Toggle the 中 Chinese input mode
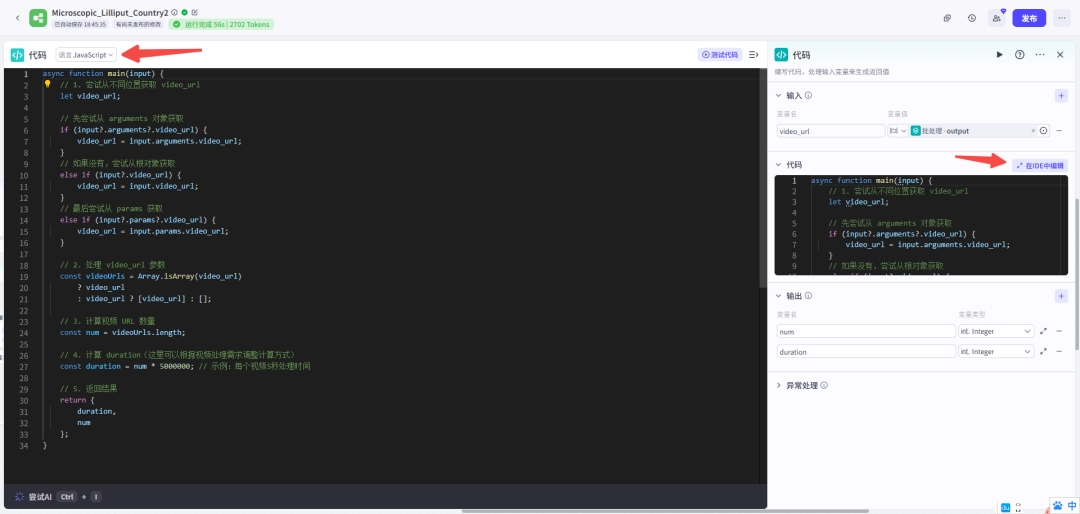The height and width of the screenshot is (514, 1080). coord(1071,506)
